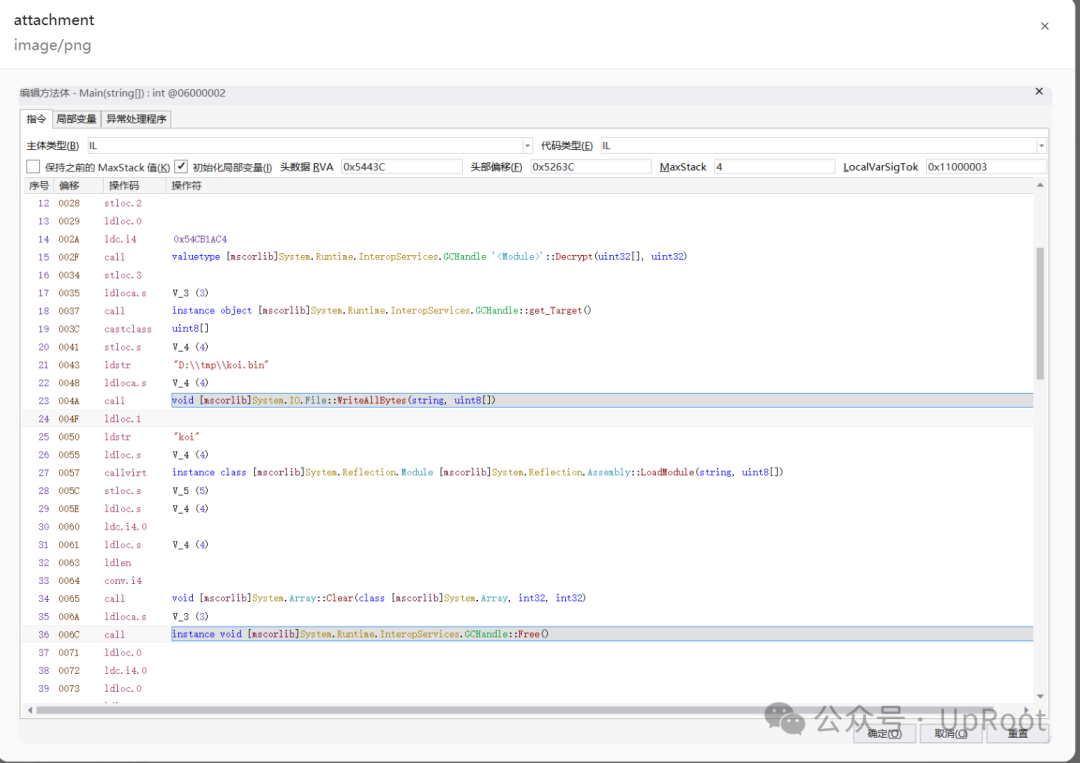This screenshot has height=763, width=1080.
Task: Click the Assembly::LoadModule operand in row 27
Action: pos(477,472)
